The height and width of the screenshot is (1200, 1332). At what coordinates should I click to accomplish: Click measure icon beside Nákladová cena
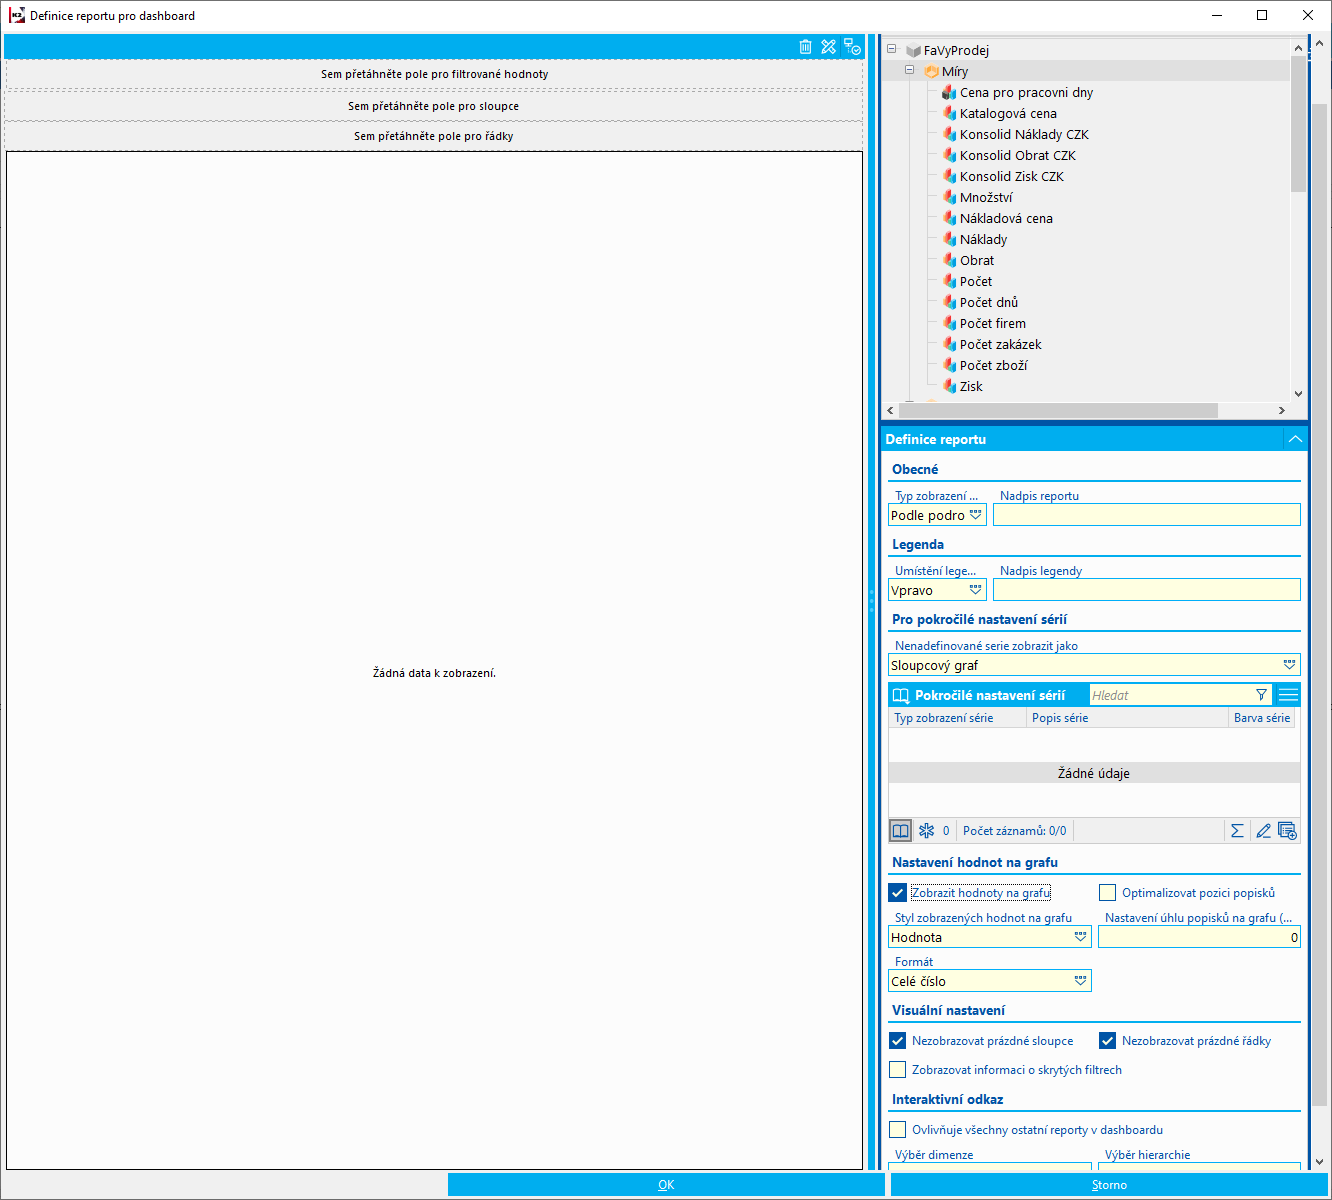click(949, 218)
